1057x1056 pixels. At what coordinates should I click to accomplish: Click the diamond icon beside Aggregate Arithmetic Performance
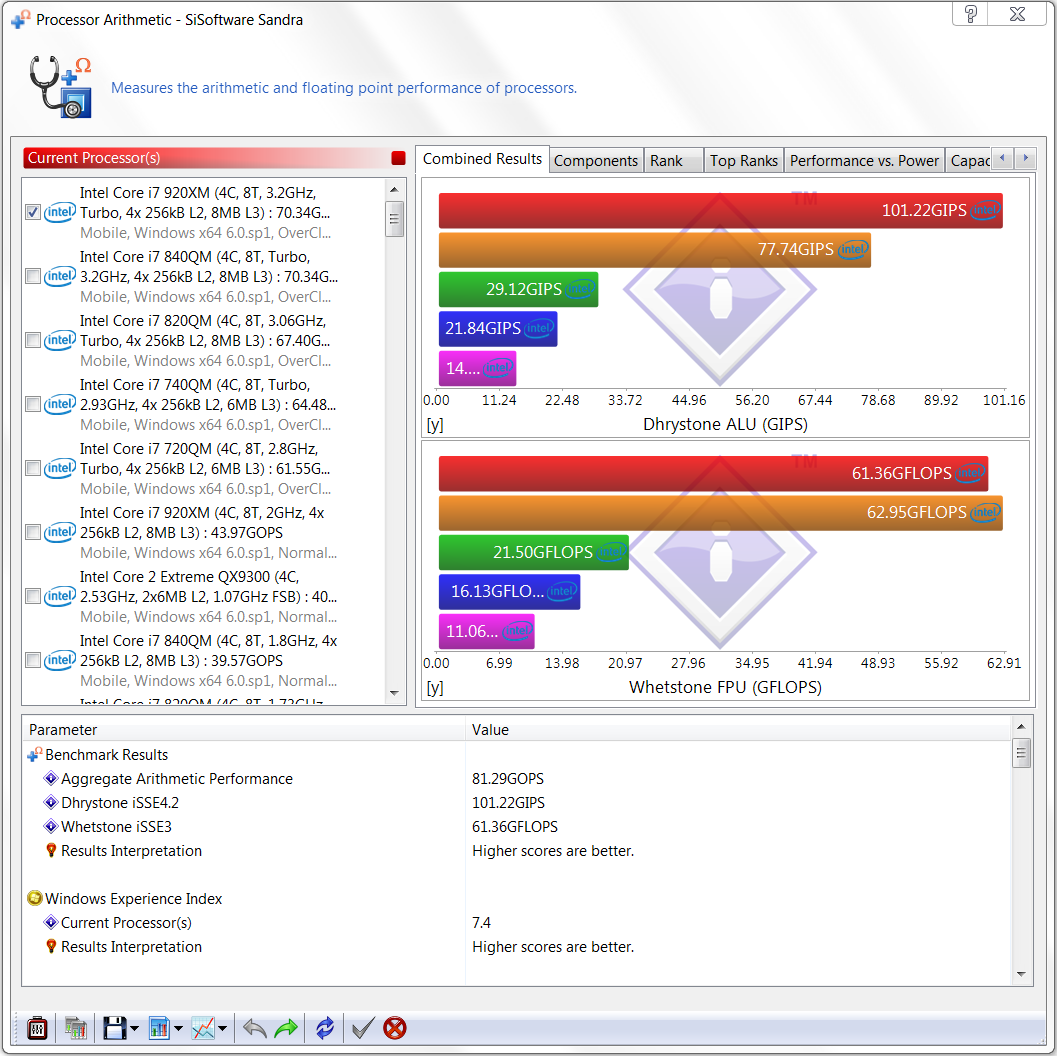(x=51, y=779)
